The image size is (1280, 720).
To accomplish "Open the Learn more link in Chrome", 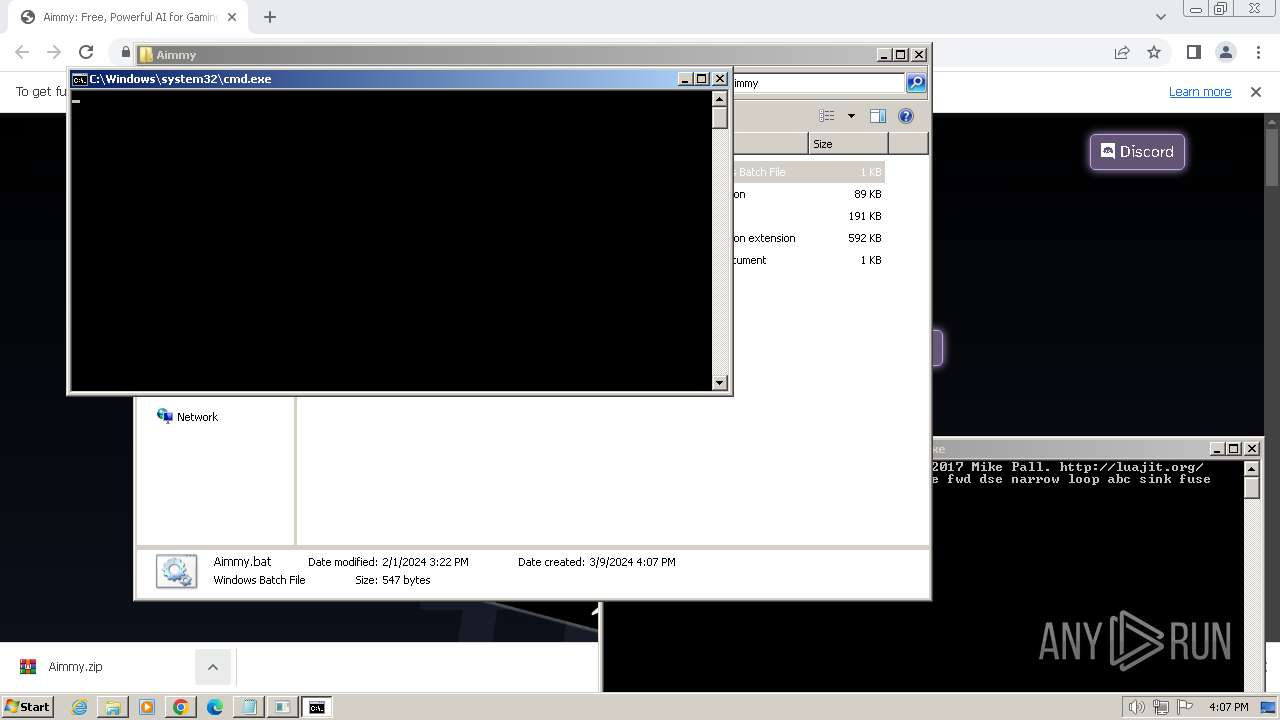I will [x=1200, y=91].
